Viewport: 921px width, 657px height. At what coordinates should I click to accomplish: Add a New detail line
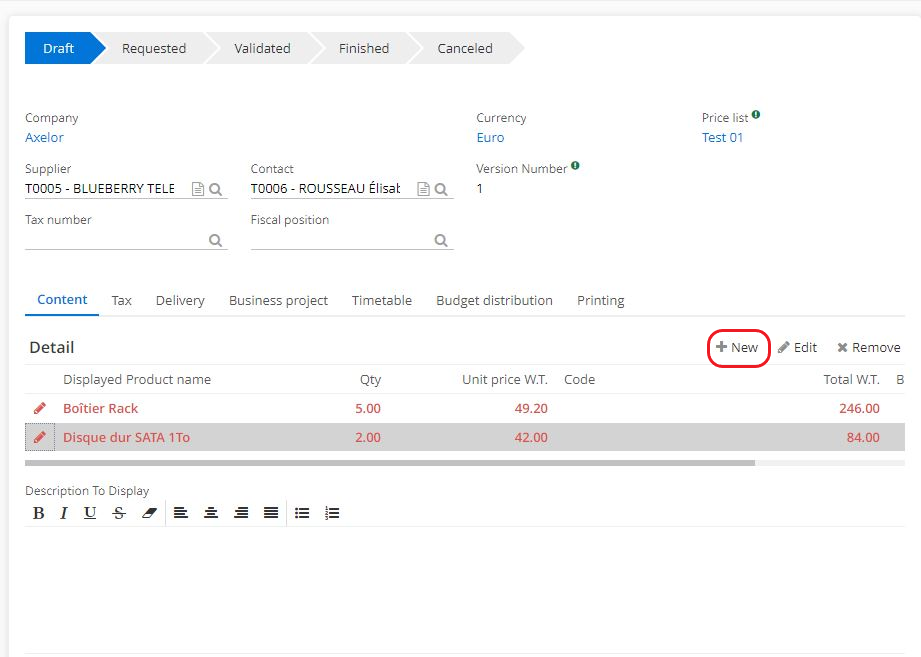(738, 348)
